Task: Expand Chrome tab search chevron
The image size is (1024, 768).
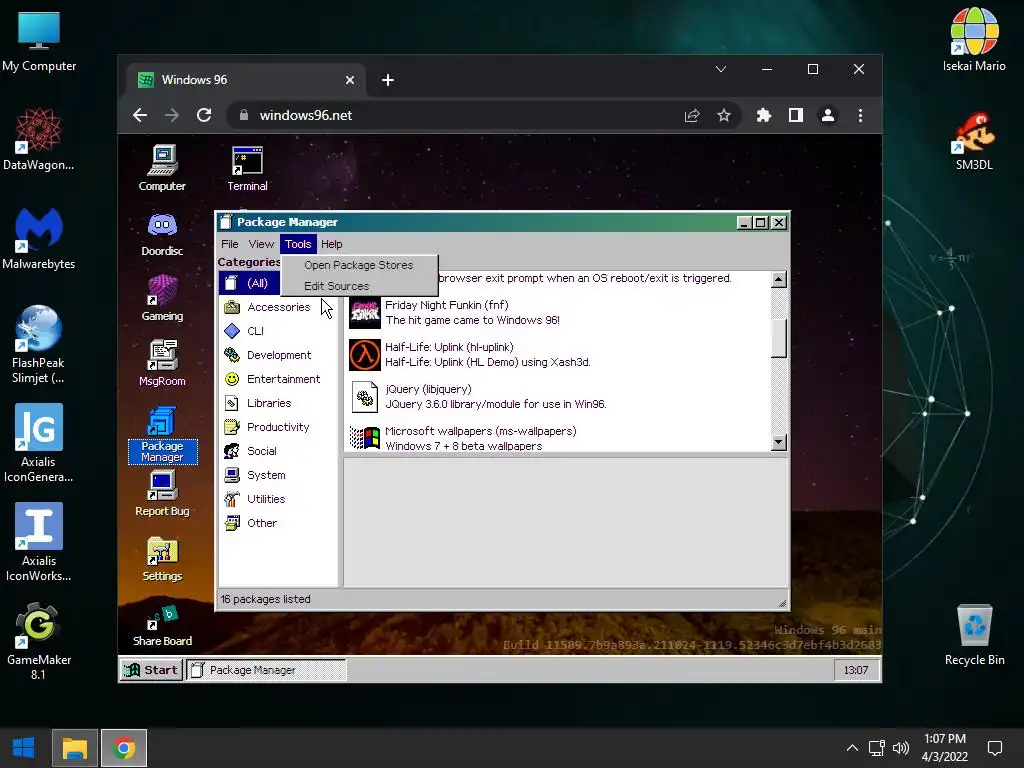Action: (x=721, y=69)
